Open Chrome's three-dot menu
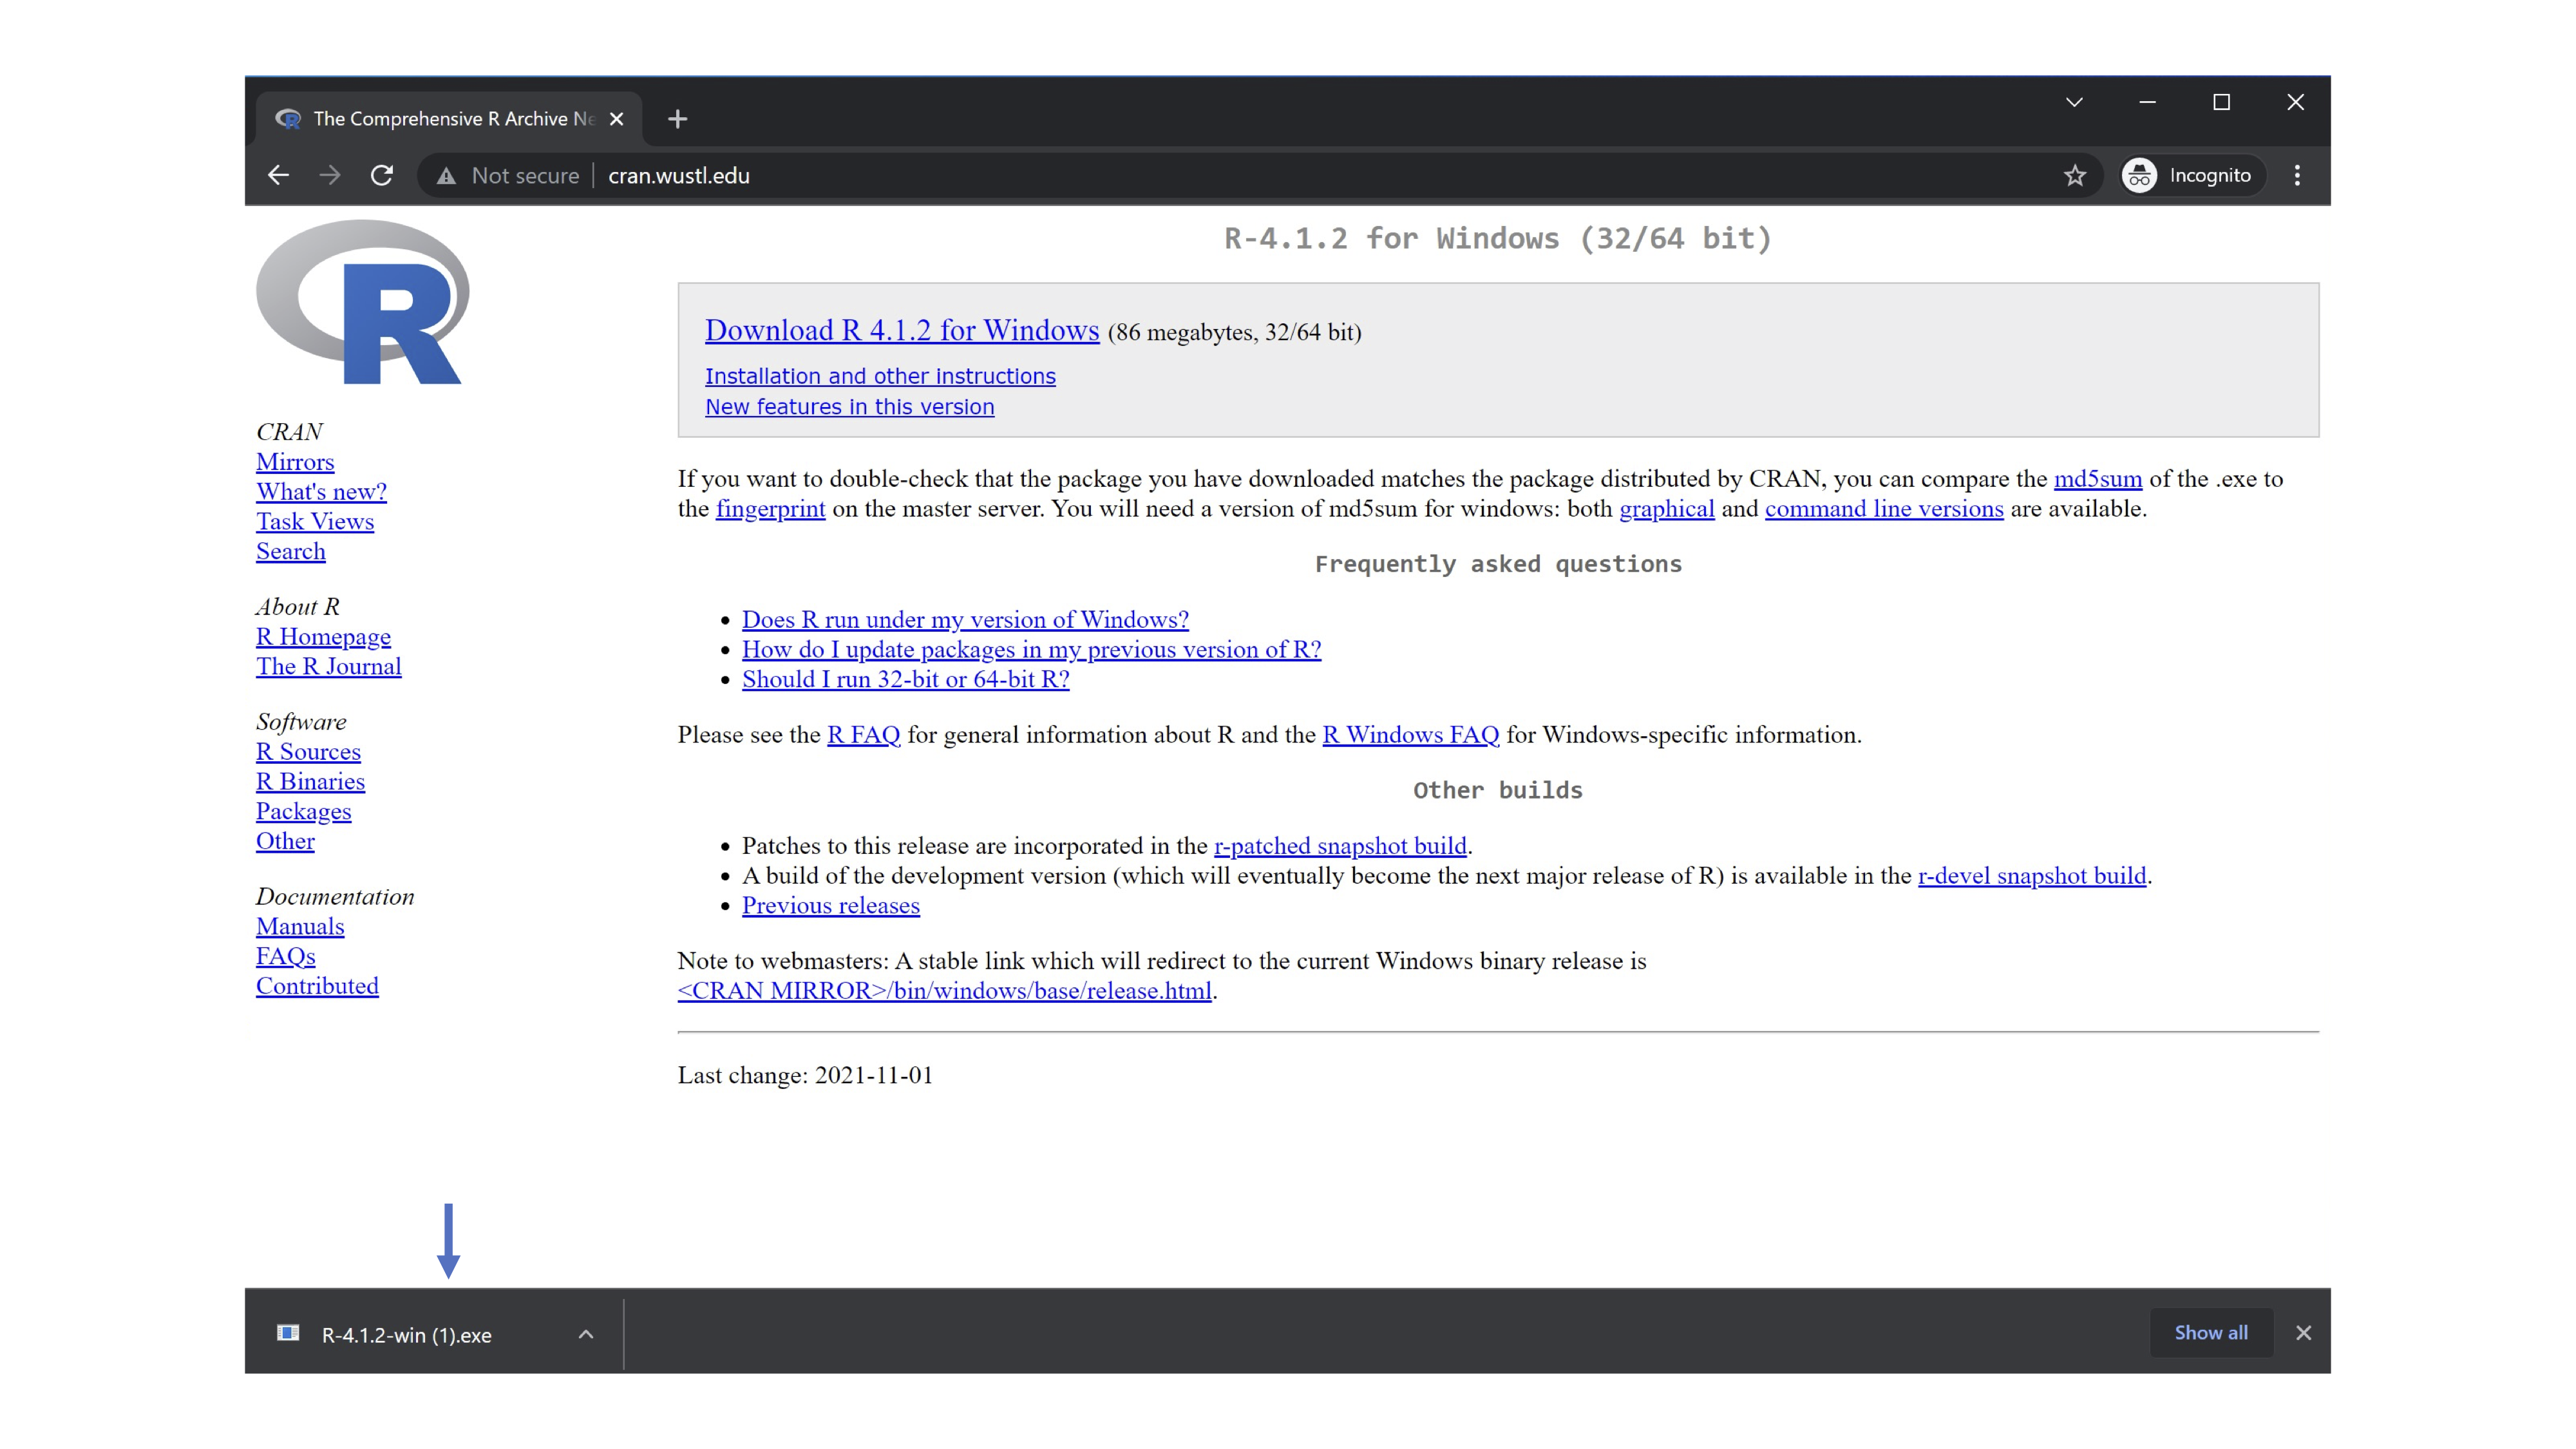The height and width of the screenshot is (1449, 2576). pos(2297,176)
